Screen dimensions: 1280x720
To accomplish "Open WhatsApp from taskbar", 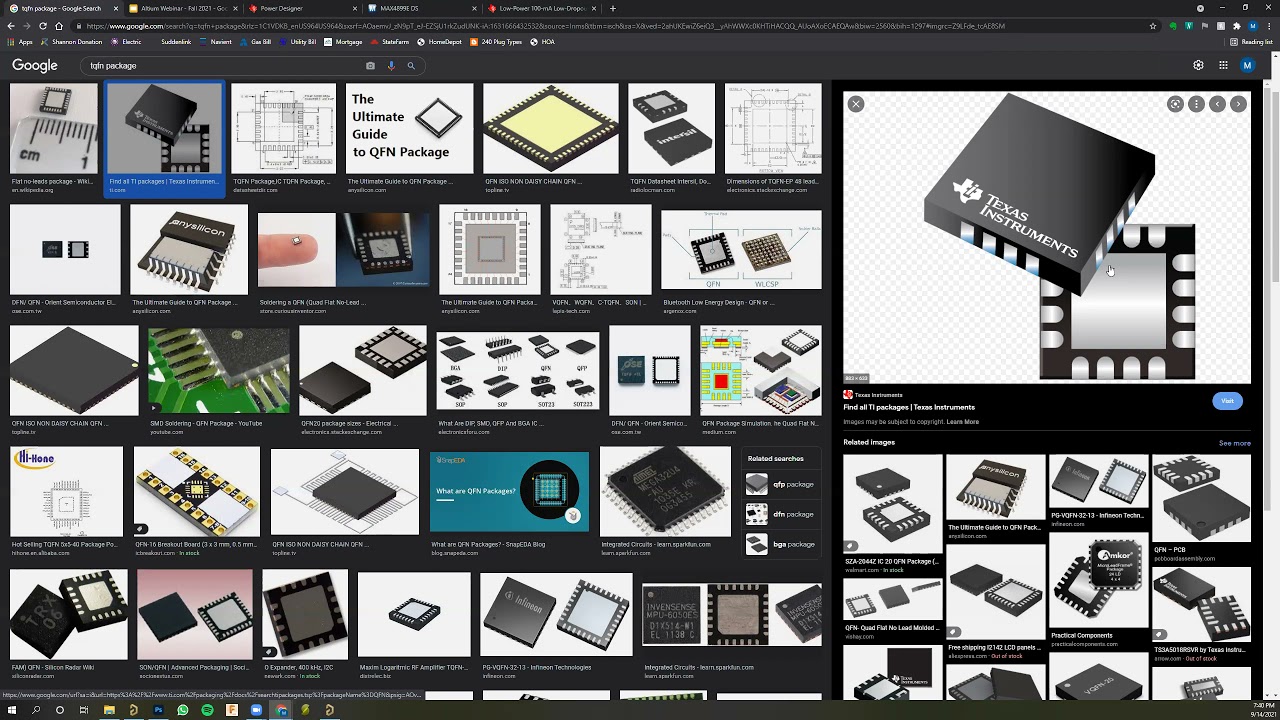I will (183, 710).
